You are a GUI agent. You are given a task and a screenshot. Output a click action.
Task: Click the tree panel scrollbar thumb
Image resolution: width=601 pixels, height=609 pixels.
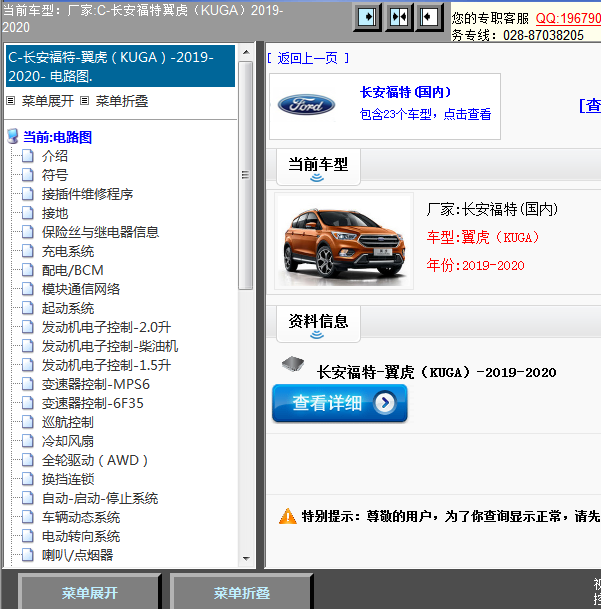click(246, 176)
